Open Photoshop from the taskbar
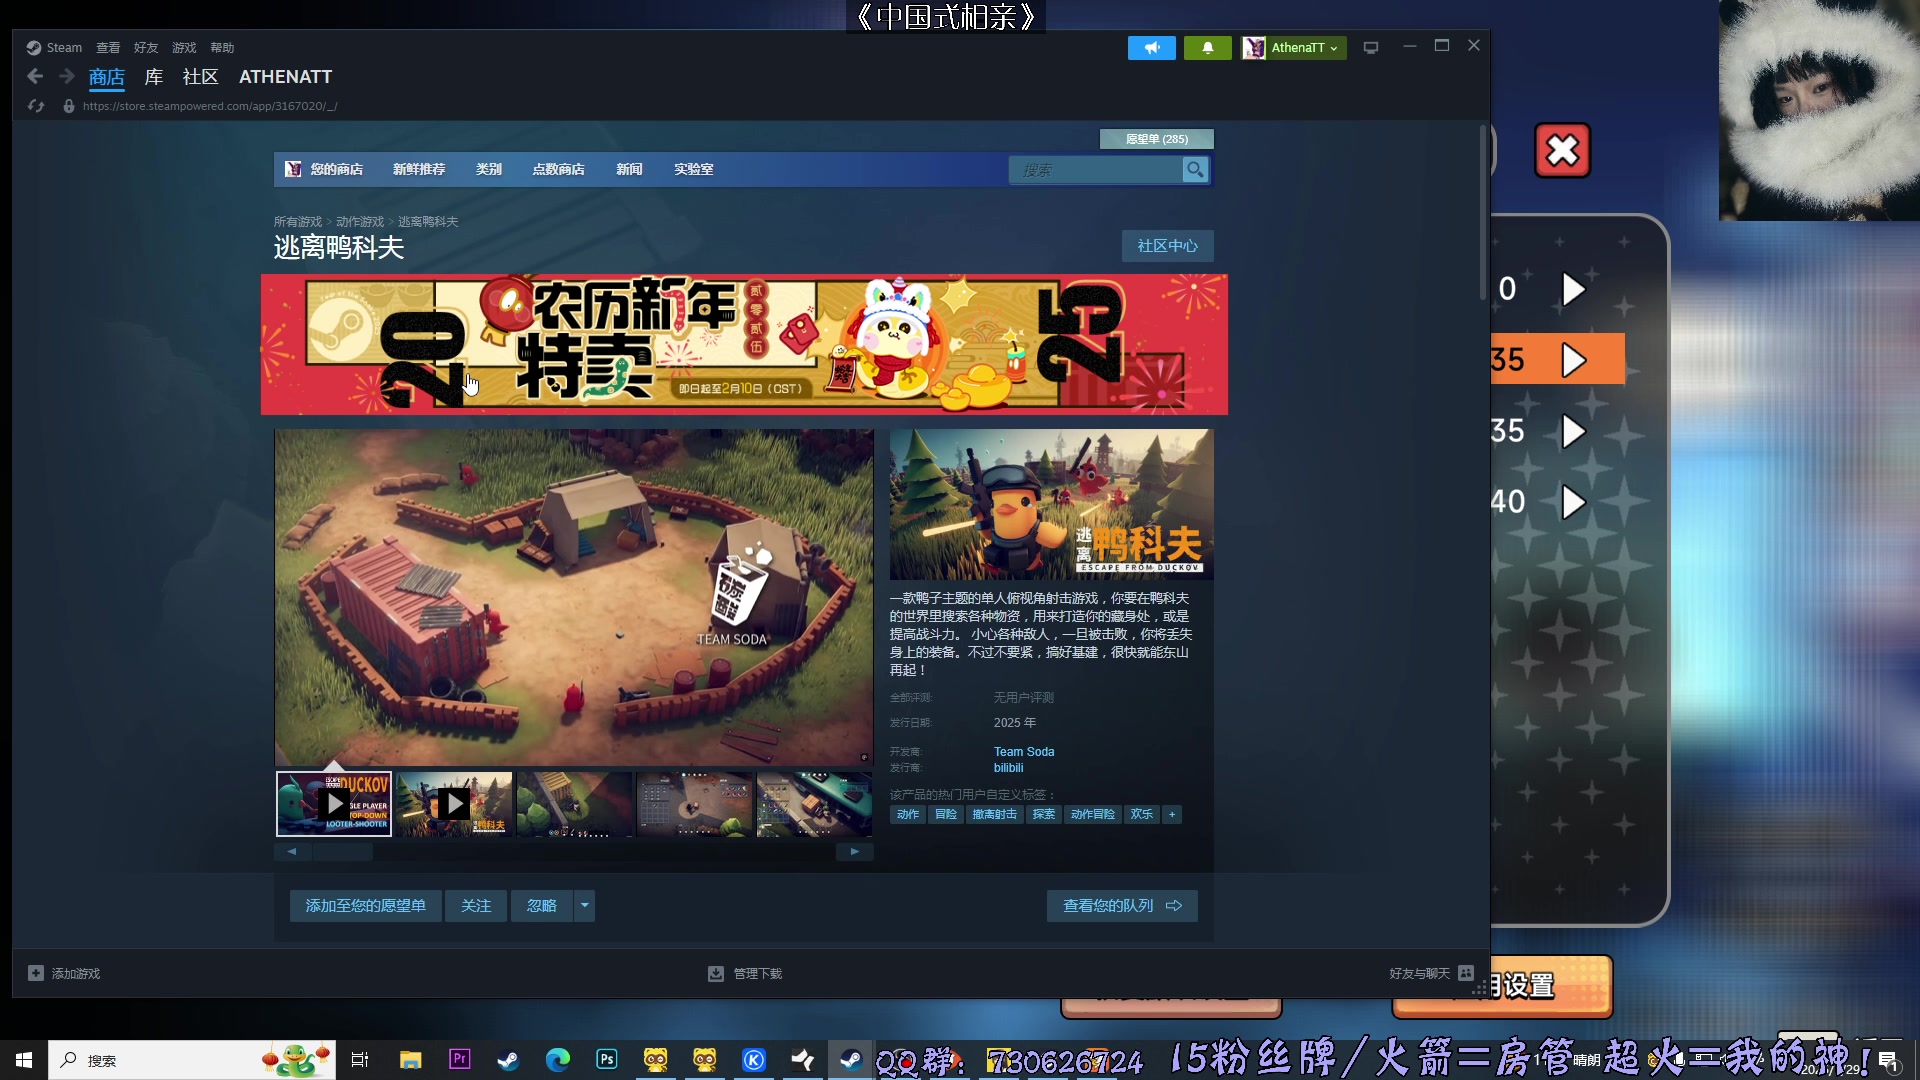 point(607,1059)
